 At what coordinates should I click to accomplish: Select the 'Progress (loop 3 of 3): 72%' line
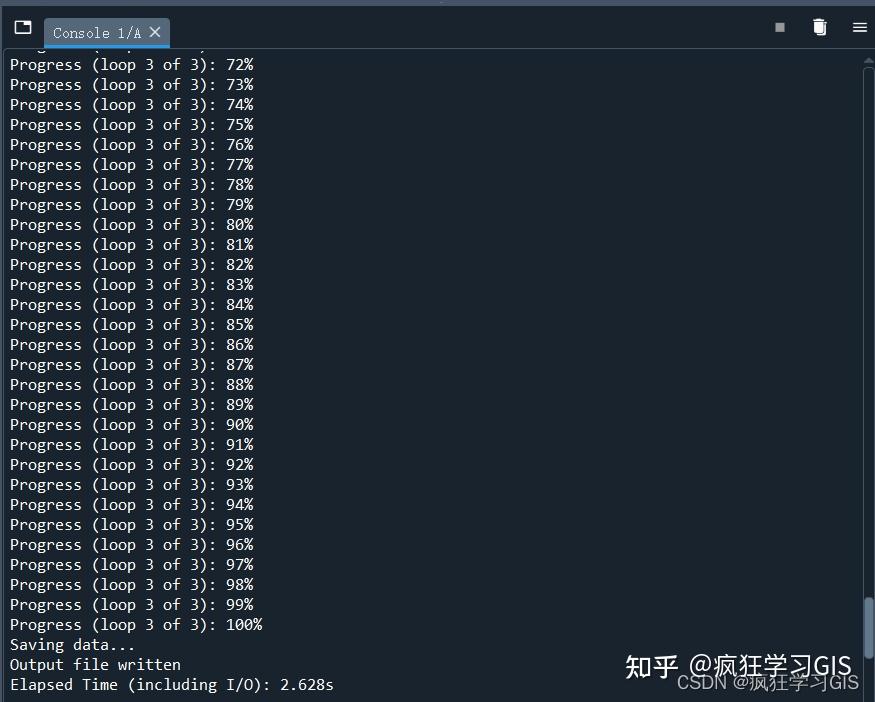click(130, 64)
